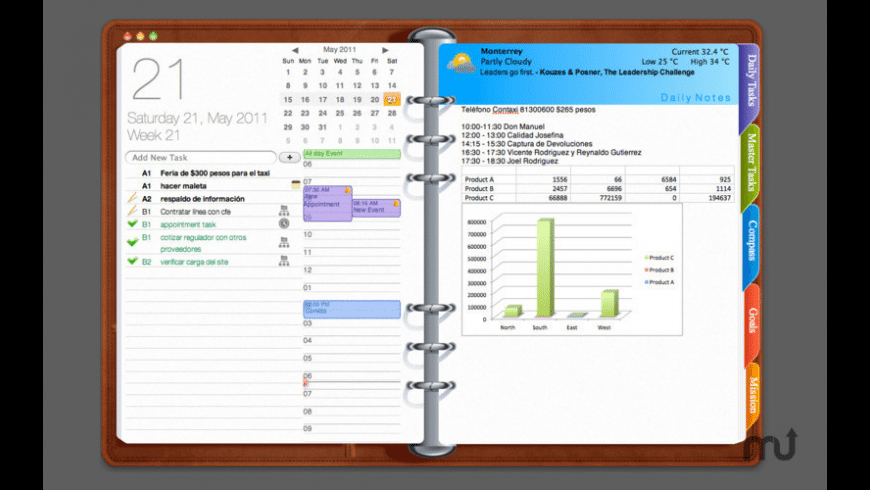Select the All day Event bar
Screen dimensions: 870x490
pyautogui.click(x=352, y=154)
